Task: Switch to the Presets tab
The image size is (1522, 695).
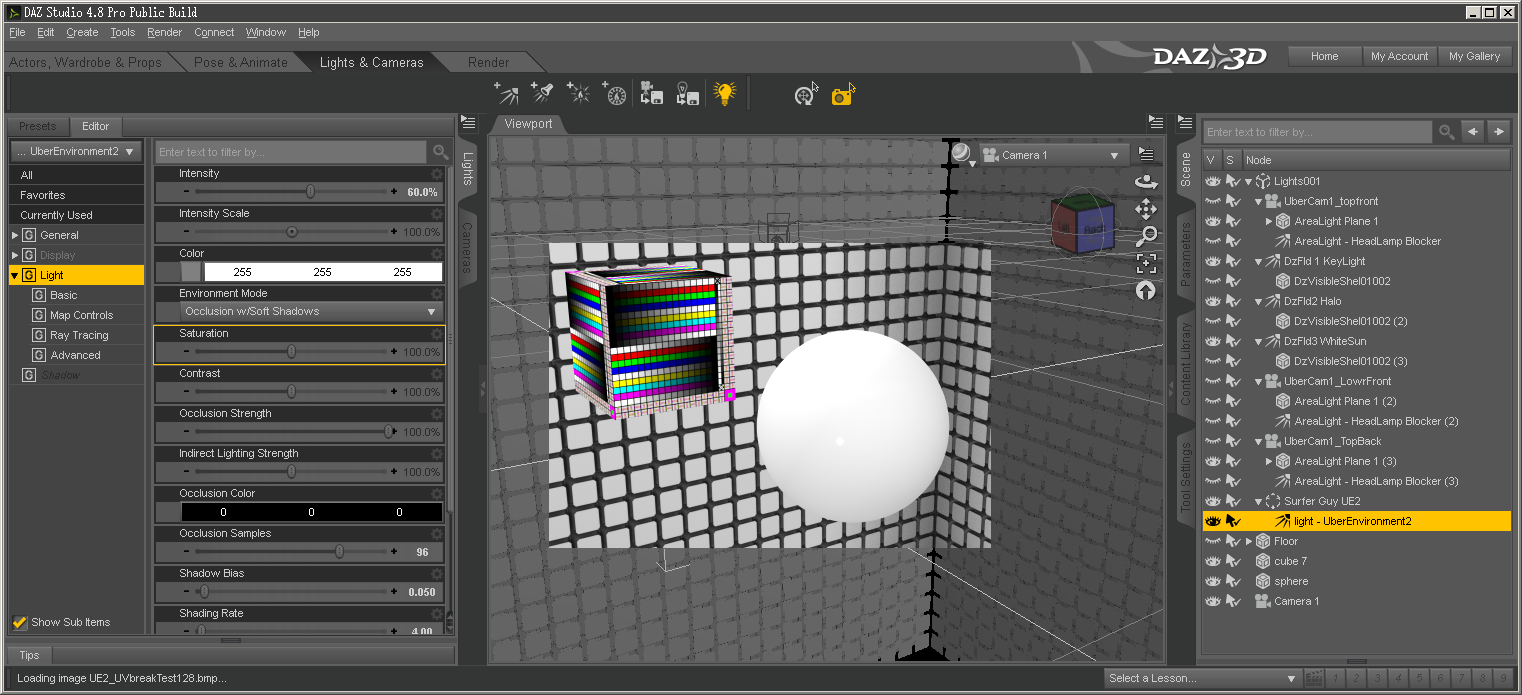Action: [x=38, y=126]
